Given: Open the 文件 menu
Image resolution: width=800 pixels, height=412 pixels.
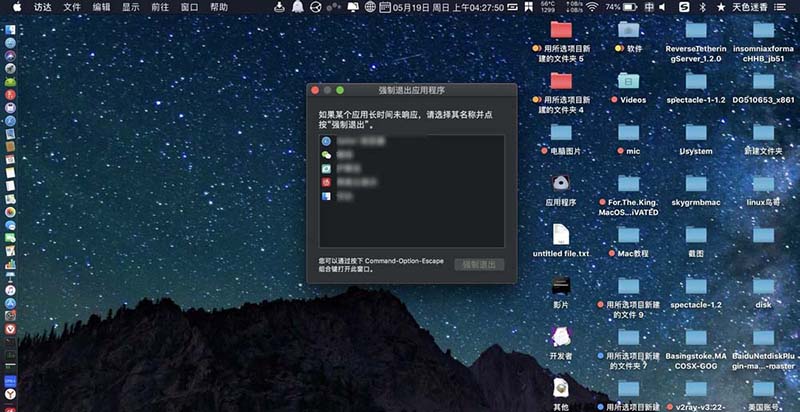Looking at the screenshot, I should (72, 7).
